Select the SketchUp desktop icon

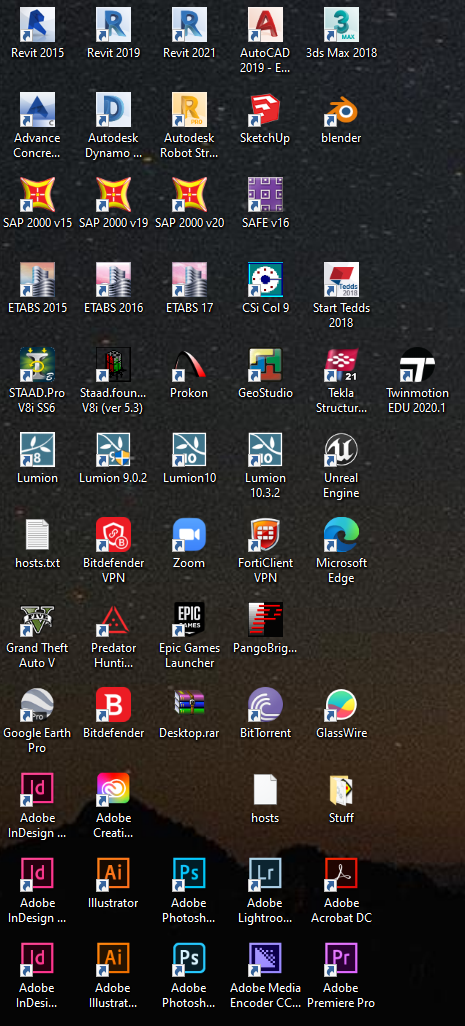(x=265, y=110)
